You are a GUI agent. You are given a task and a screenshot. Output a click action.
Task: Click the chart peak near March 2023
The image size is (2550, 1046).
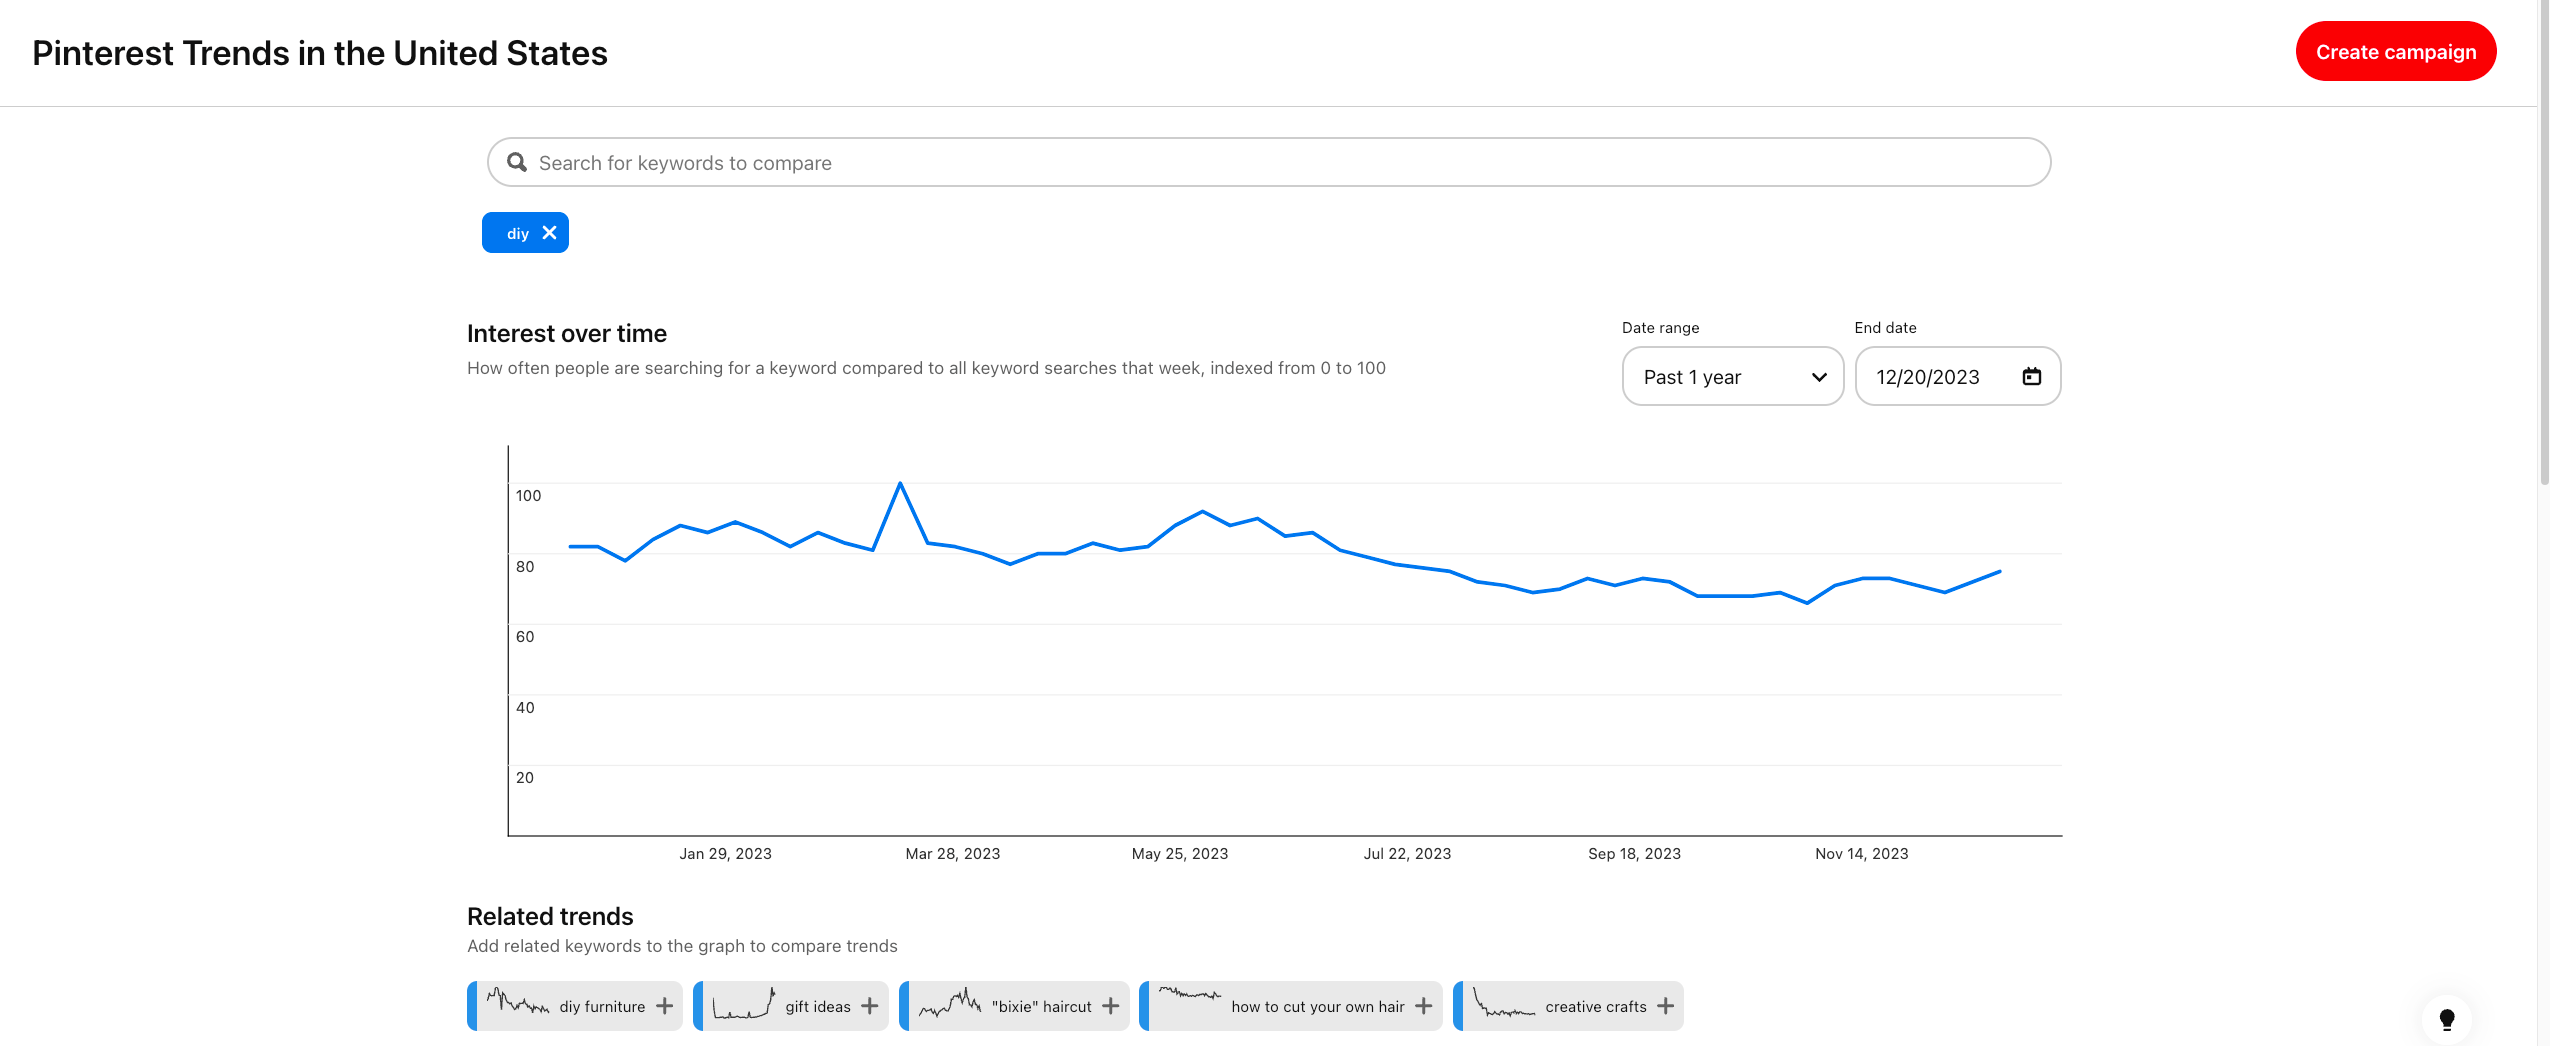[x=900, y=484]
